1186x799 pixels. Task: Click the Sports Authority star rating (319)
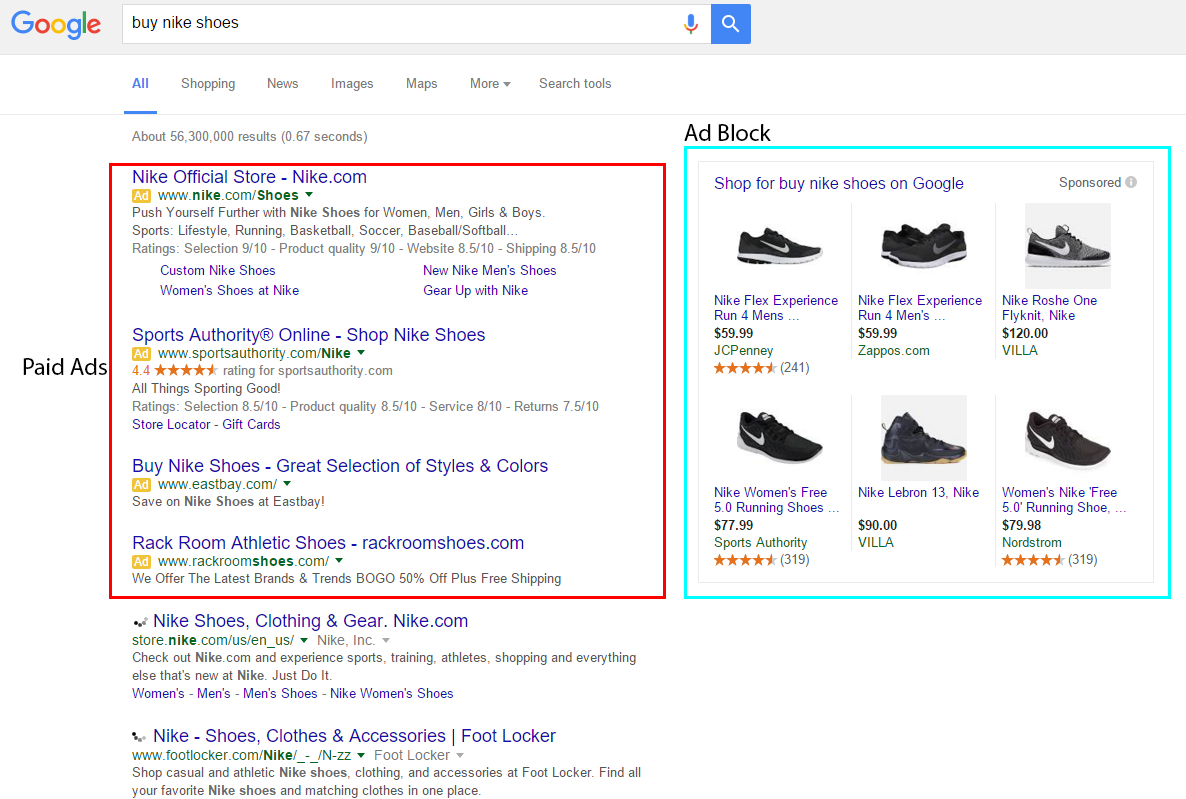[762, 561]
